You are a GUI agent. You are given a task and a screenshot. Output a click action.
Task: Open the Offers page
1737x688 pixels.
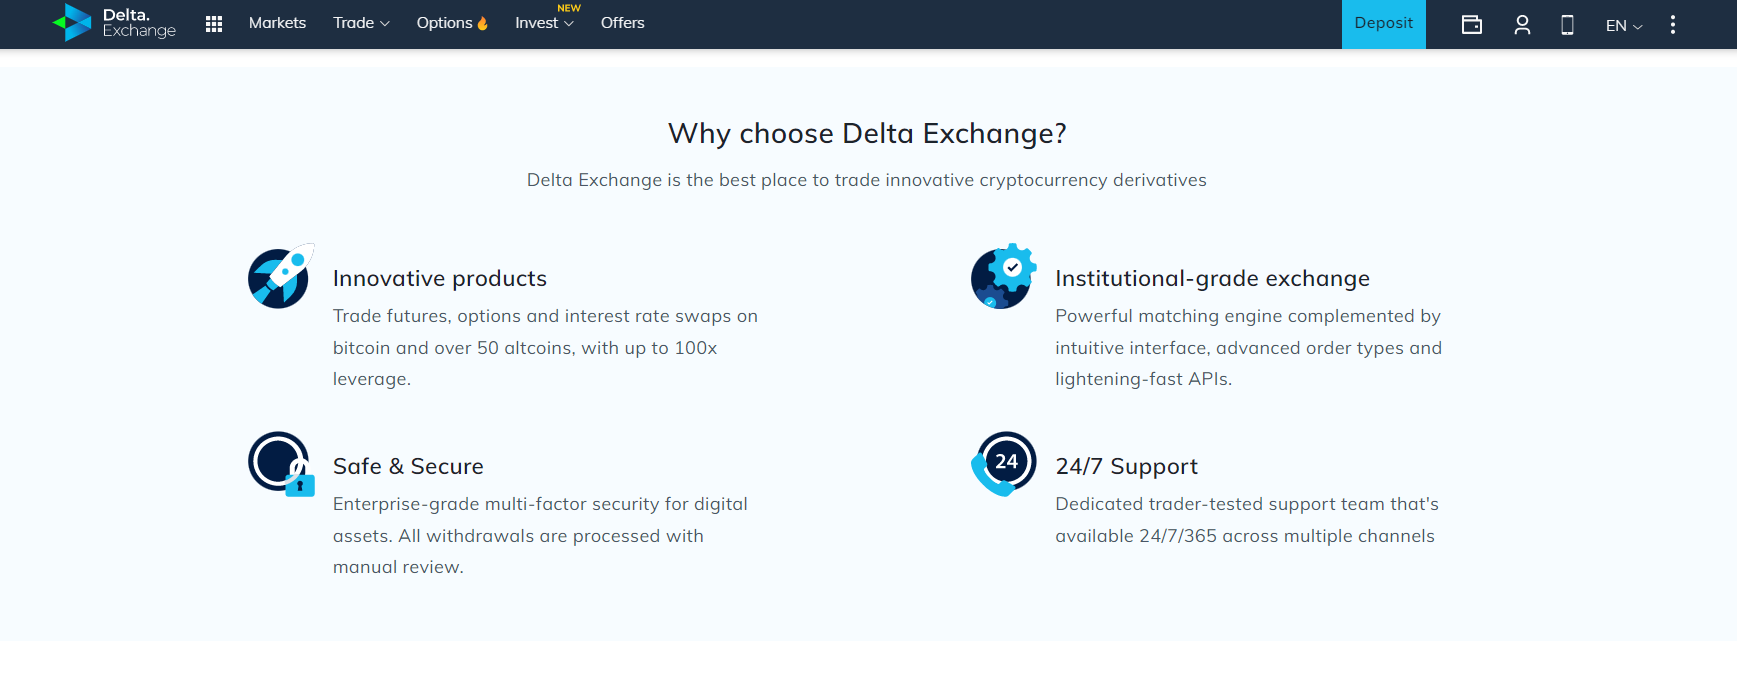[x=622, y=23]
